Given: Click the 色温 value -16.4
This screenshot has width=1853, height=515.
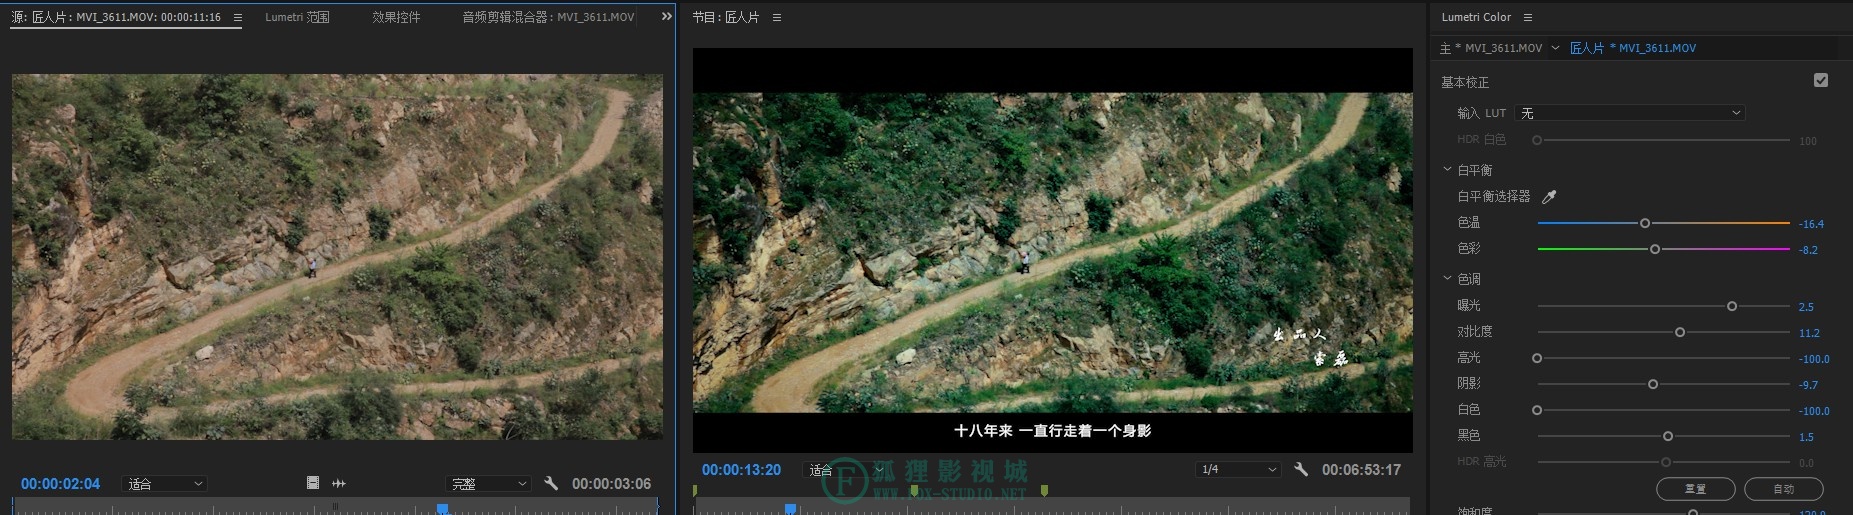Looking at the screenshot, I should 1811,224.
